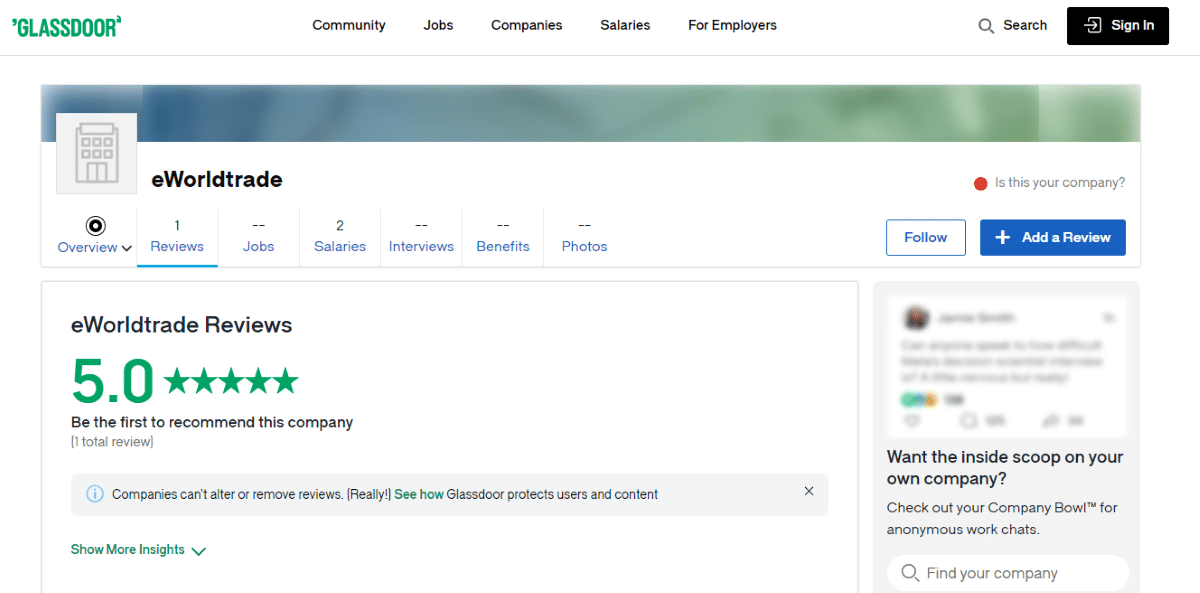This screenshot has width=1200, height=593.
Task: Open the Community menu
Action: click(349, 26)
